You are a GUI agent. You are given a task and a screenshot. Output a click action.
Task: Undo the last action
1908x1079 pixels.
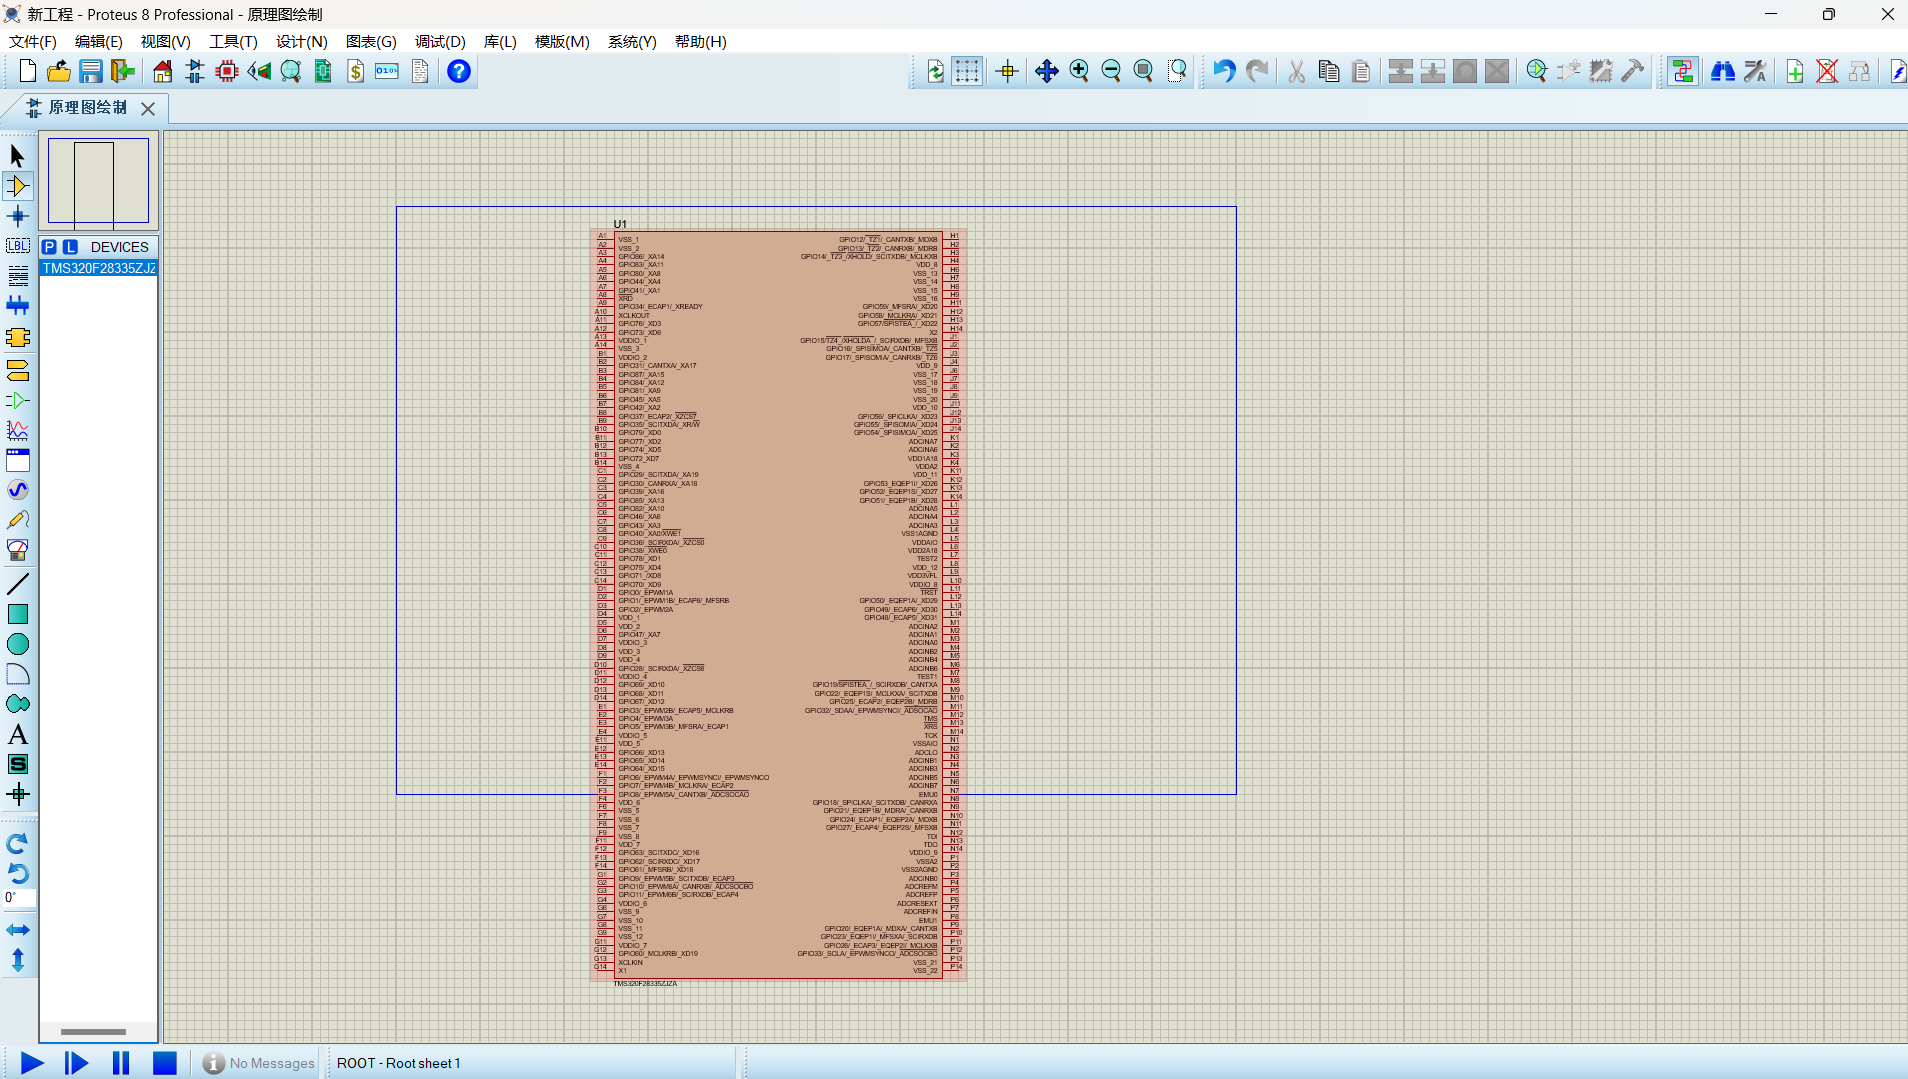pyautogui.click(x=1224, y=71)
